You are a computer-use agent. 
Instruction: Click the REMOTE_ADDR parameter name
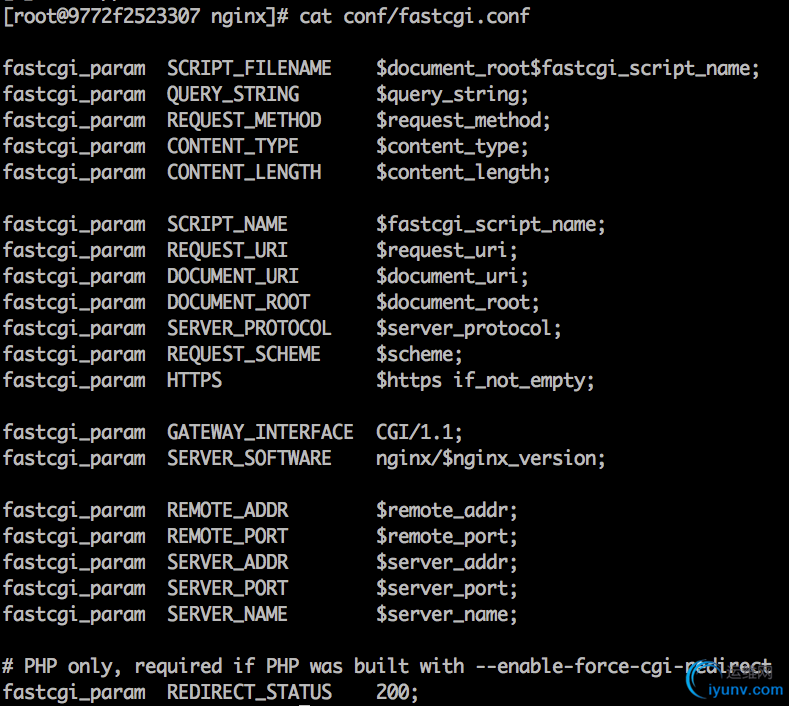tap(228, 510)
